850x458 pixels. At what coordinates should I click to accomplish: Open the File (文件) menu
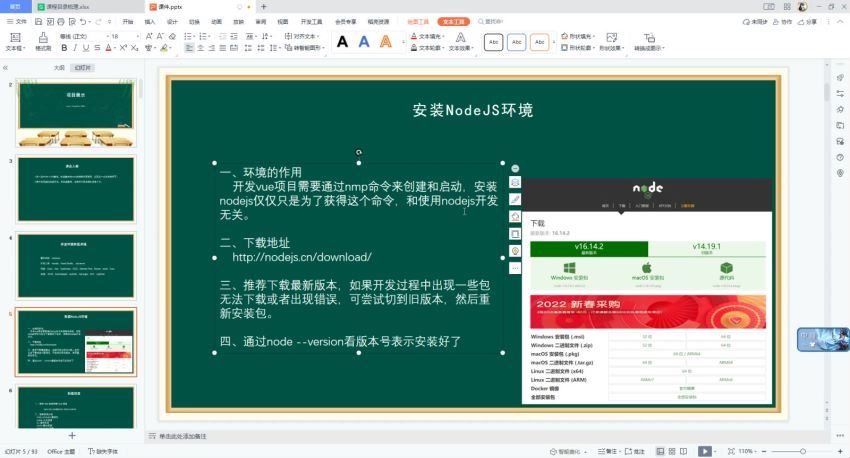(x=17, y=22)
